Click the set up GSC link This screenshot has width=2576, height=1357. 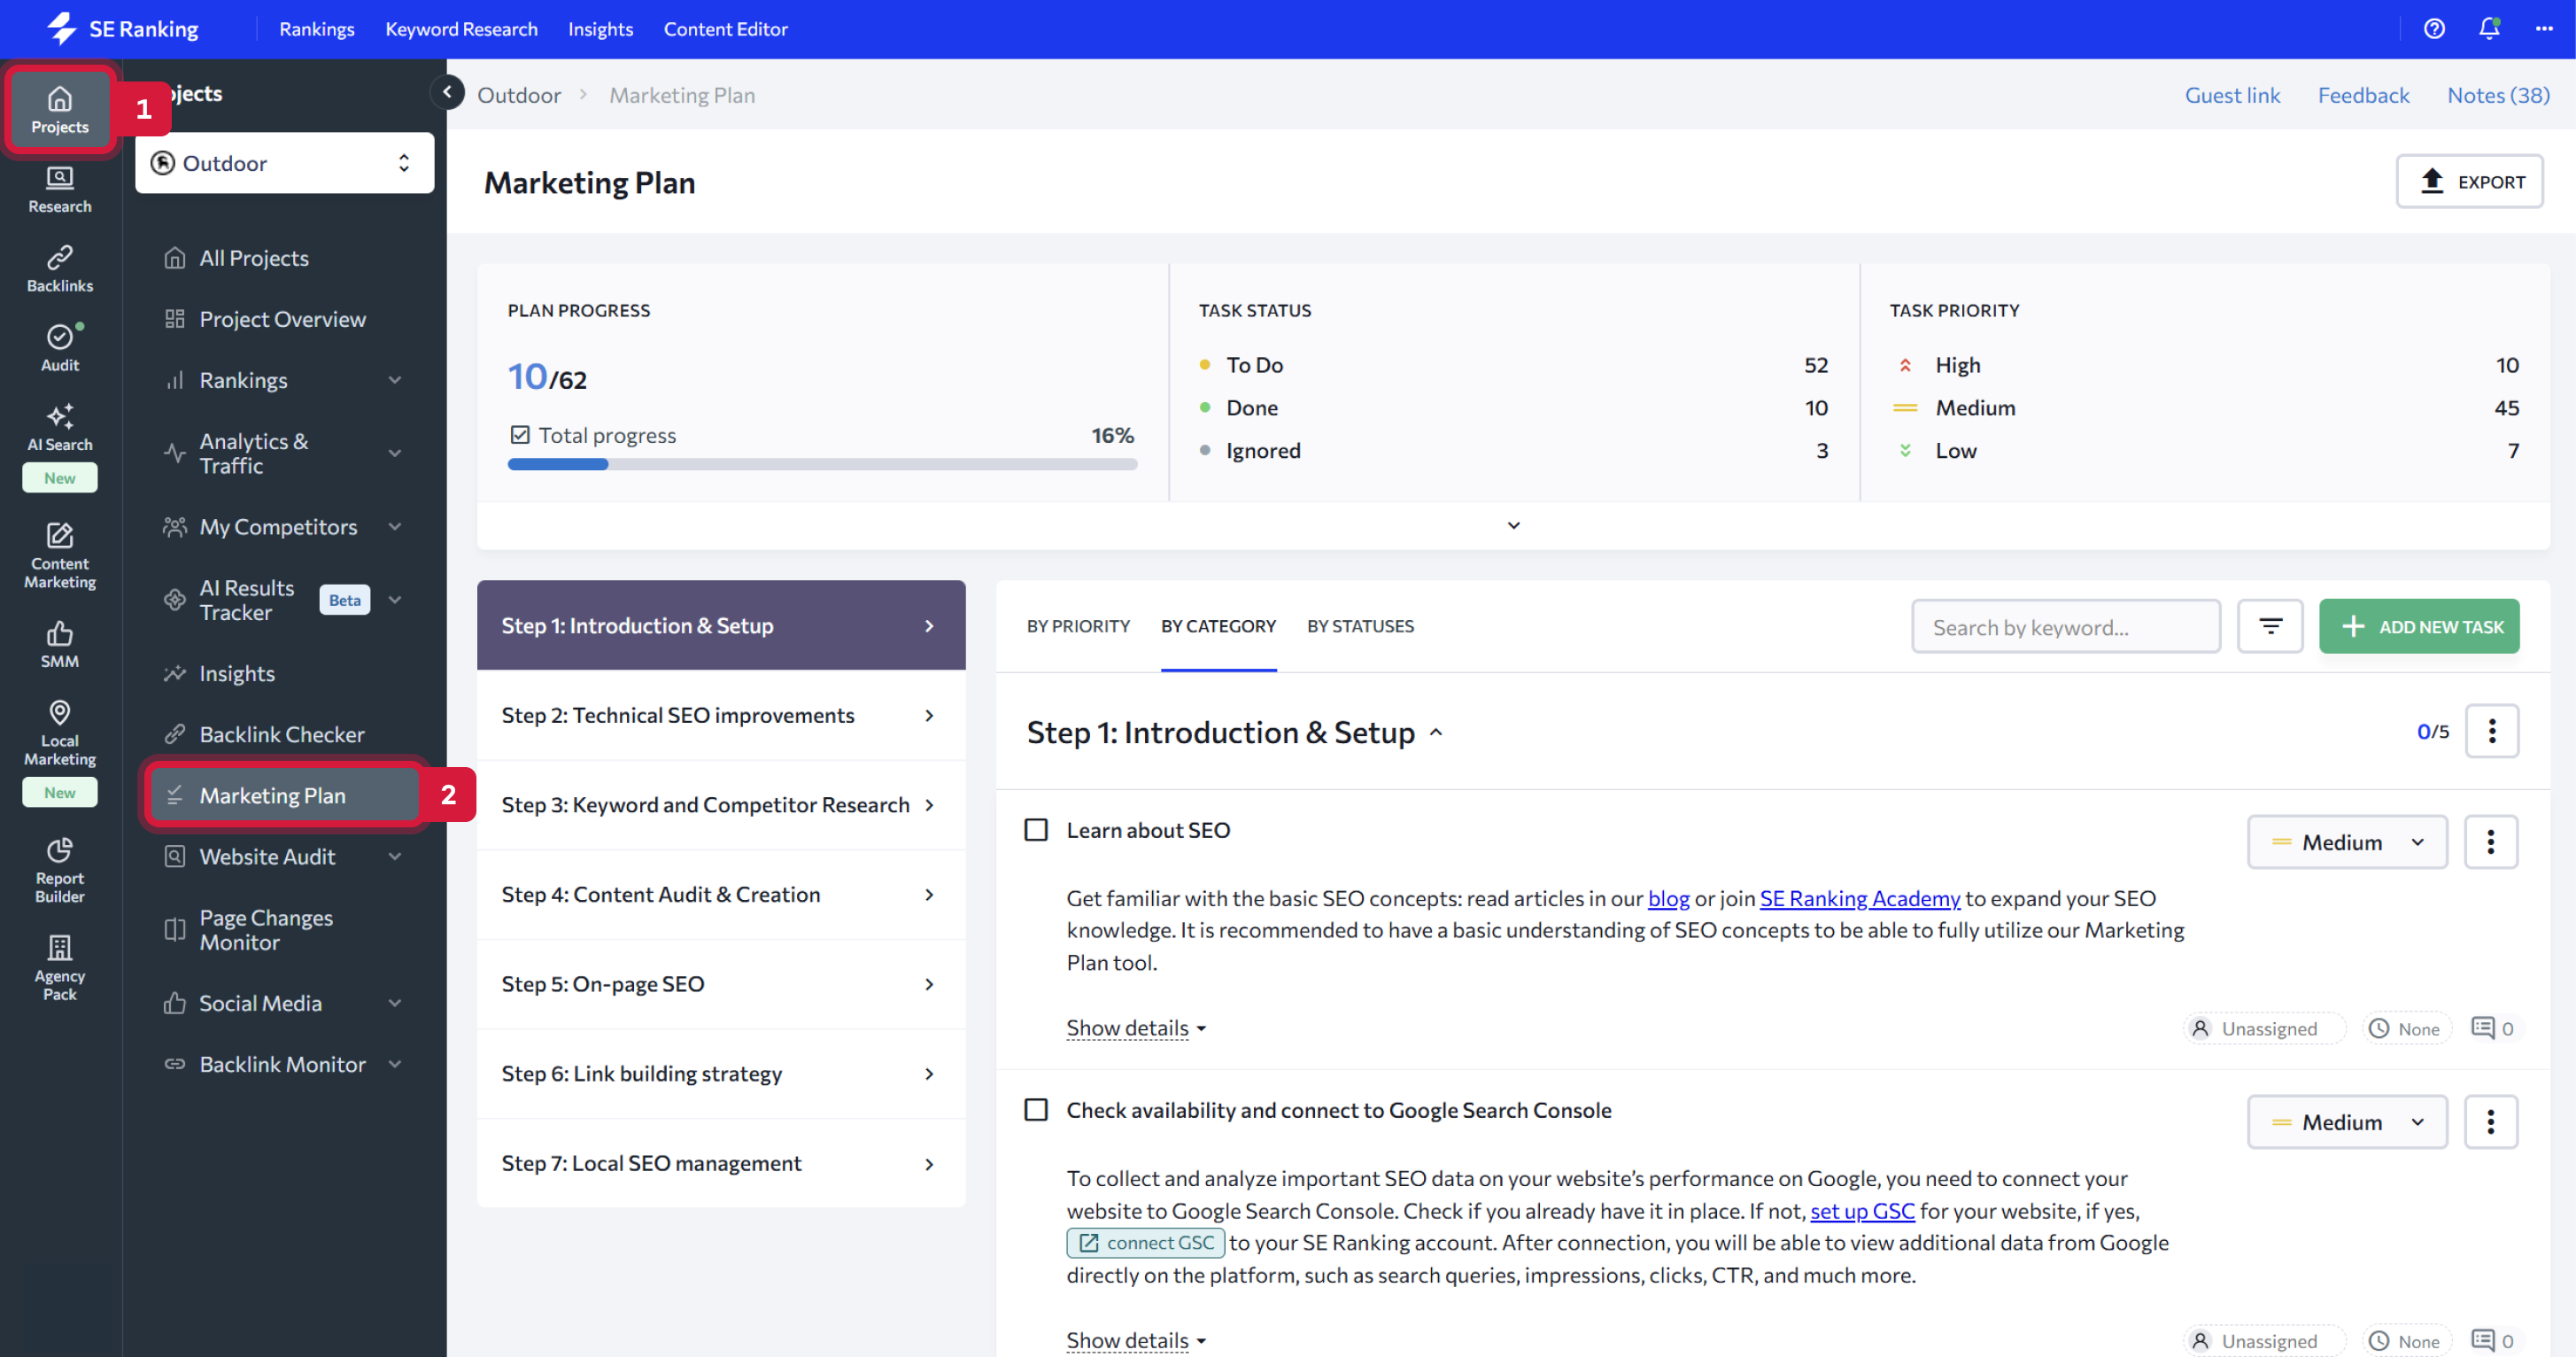(x=1862, y=1210)
